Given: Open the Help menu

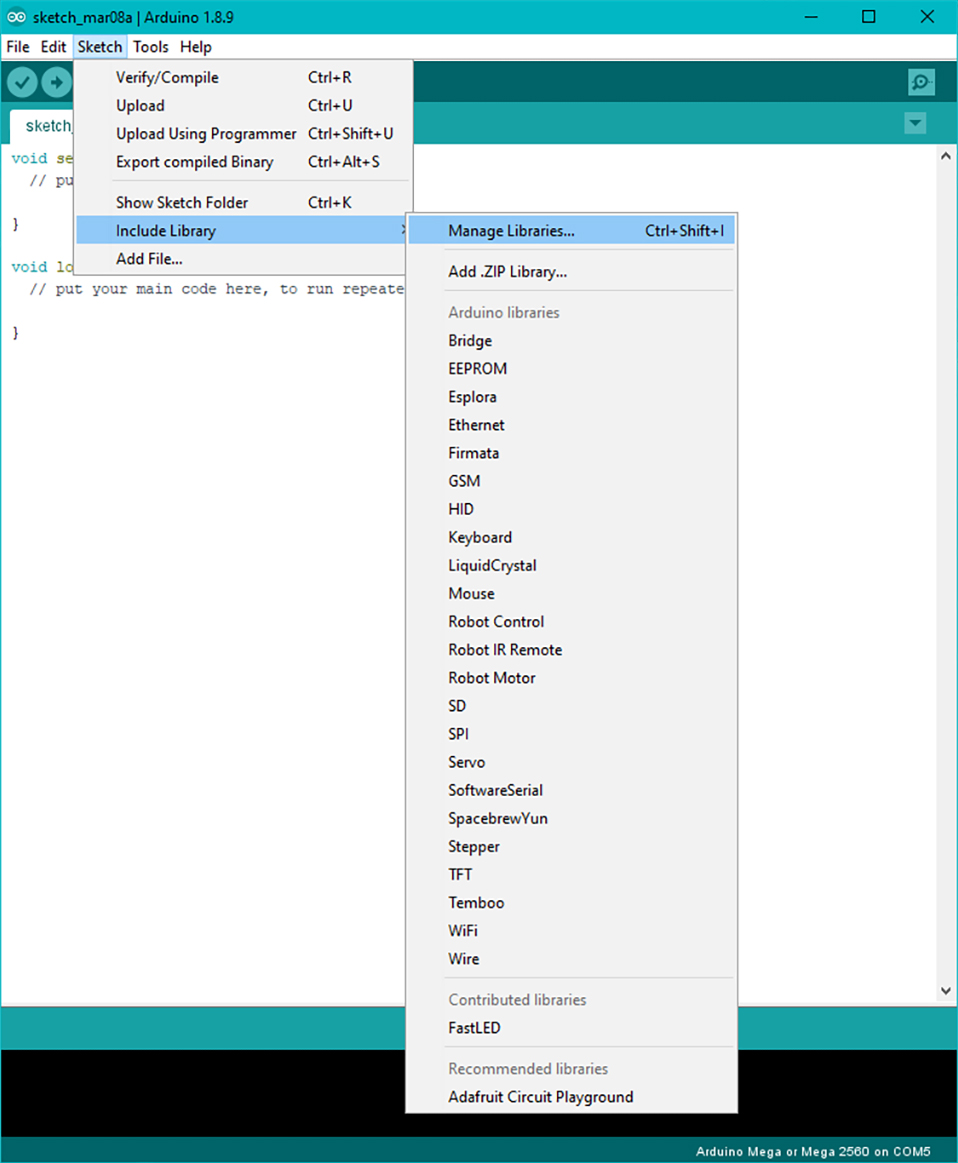Looking at the screenshot, I should [196, 47].
